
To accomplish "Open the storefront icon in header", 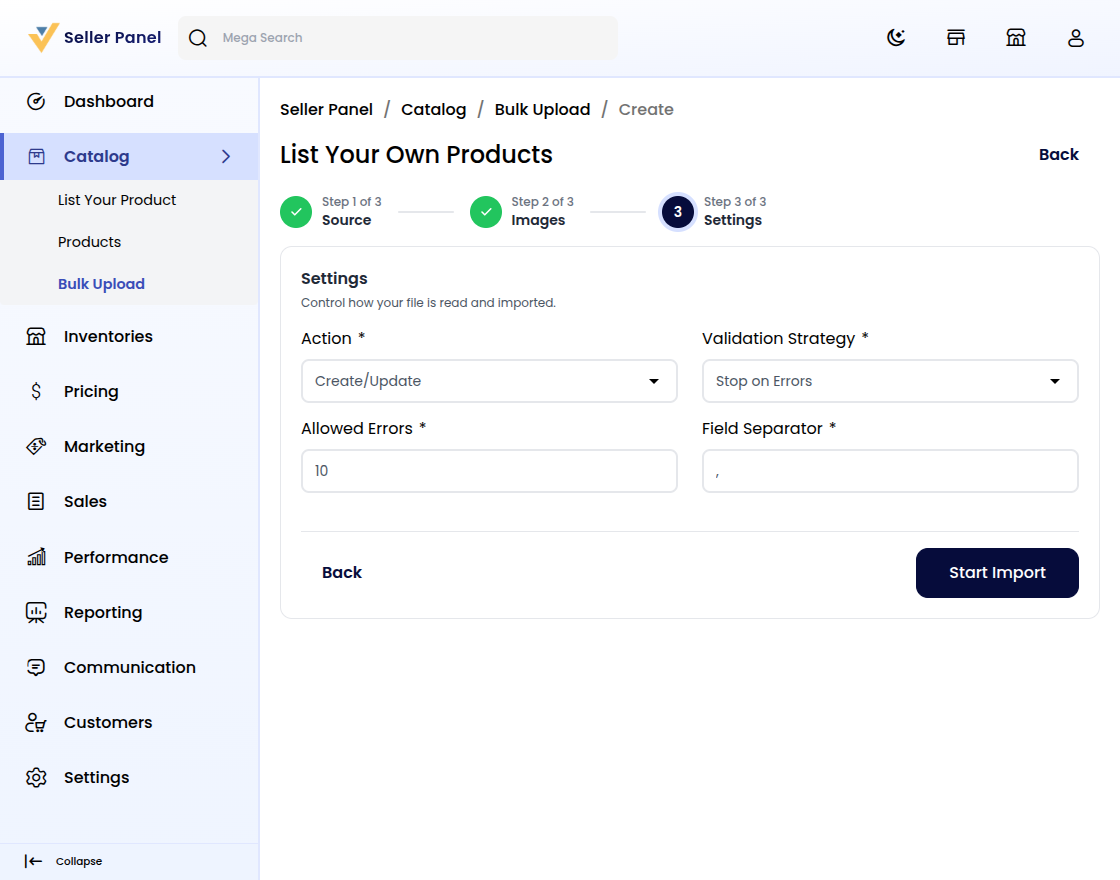I will [956, 38].
